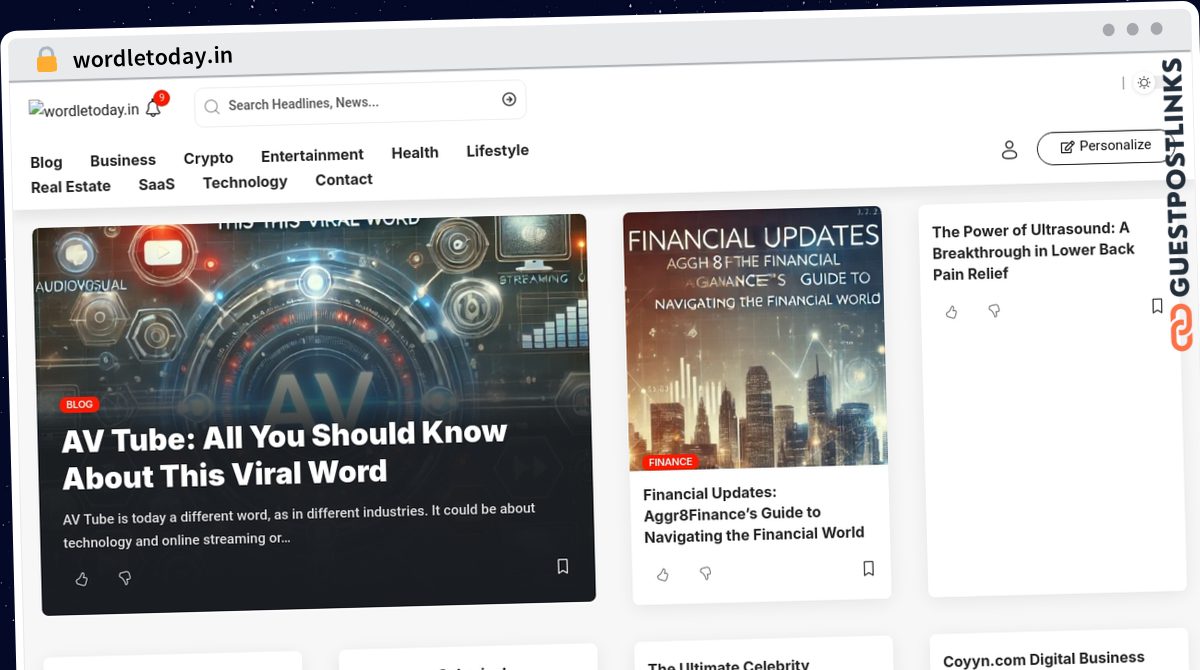Bookmark the AV Tube article
This screenshot has width=1200, height=670.
pyautogui.click(x=563, y=566)
